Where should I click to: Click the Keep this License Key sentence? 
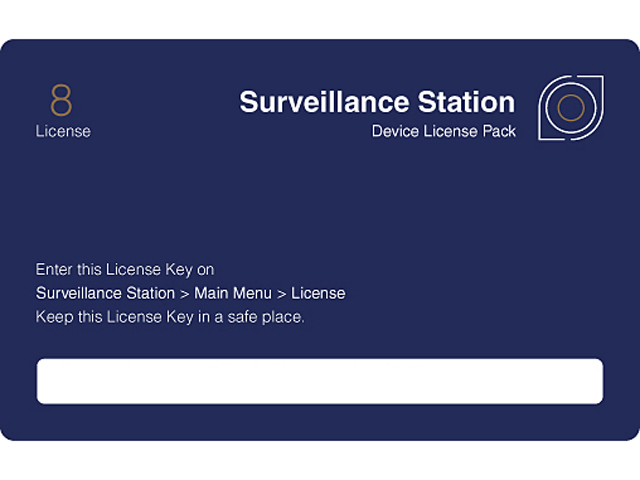[169, 317]
